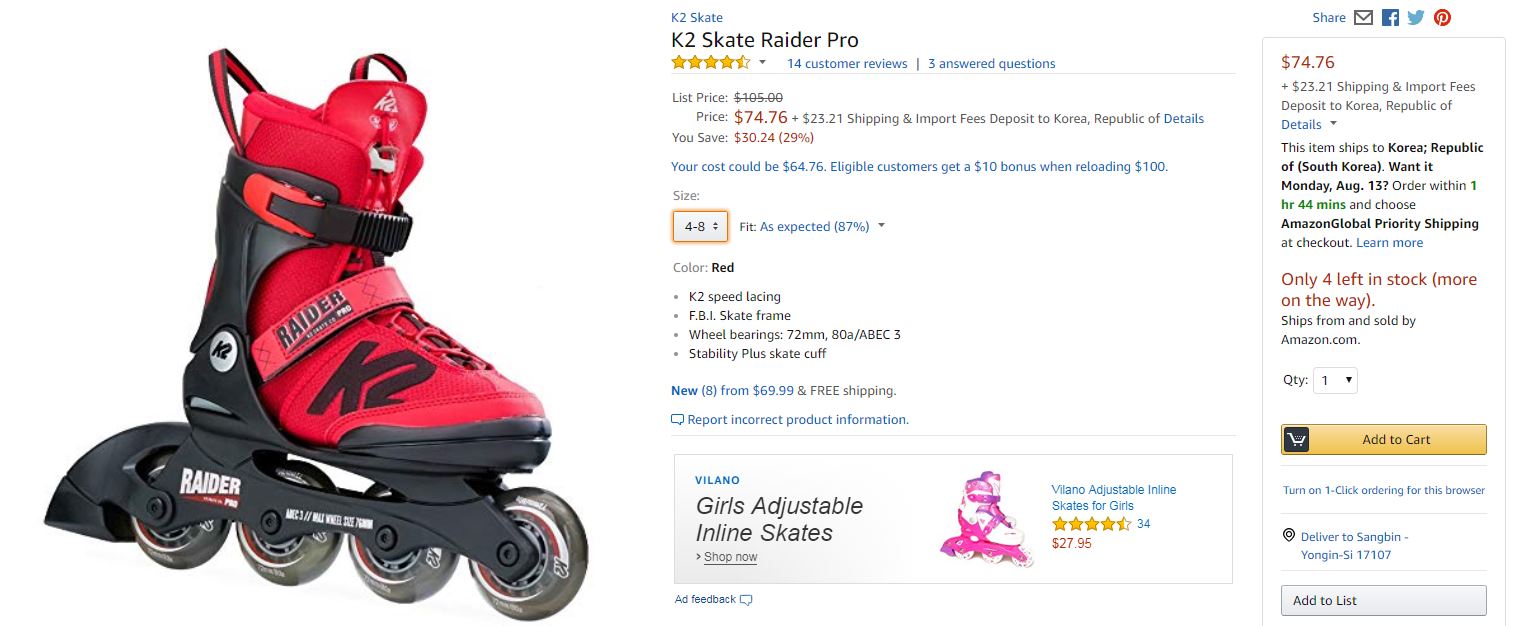Click the location pin delivery icon
Screen dimensions: 1514x626
coord(1289,536)
